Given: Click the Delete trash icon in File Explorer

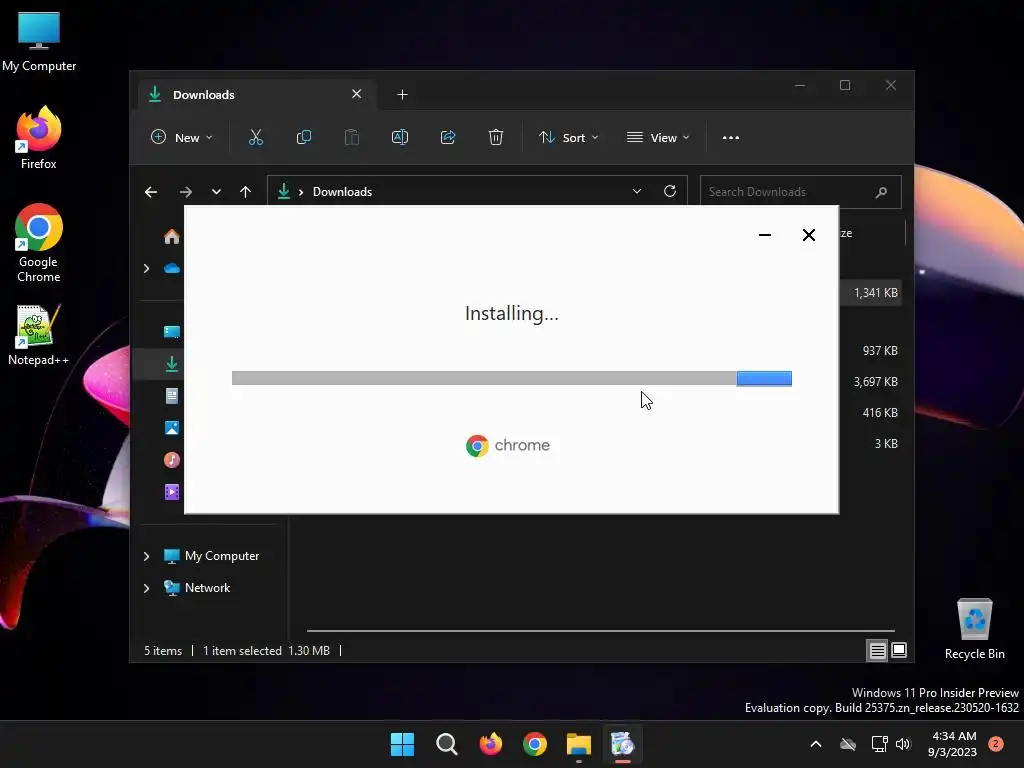Looking at the screenshot, I should tap(496, 137).
